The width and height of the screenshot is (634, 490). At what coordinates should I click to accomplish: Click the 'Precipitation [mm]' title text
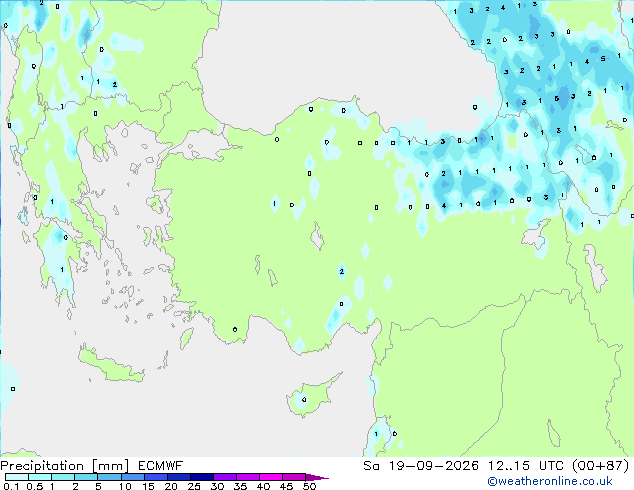(x=65, y=466)
